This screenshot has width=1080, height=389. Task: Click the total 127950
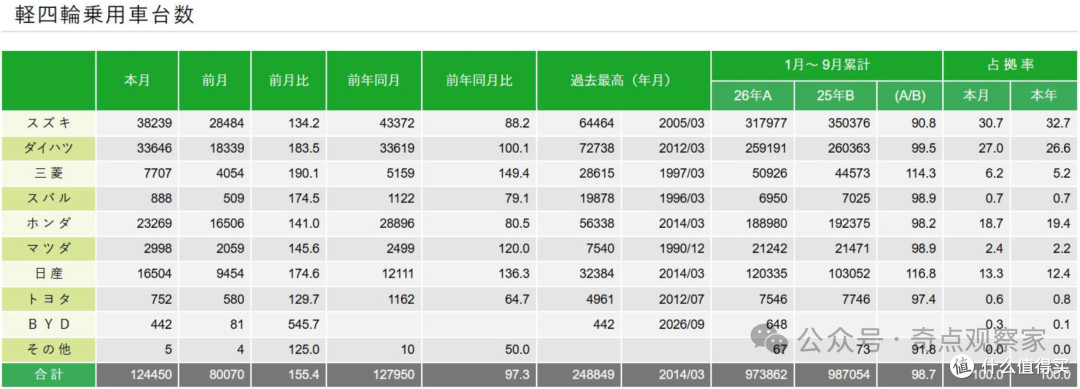393,375
